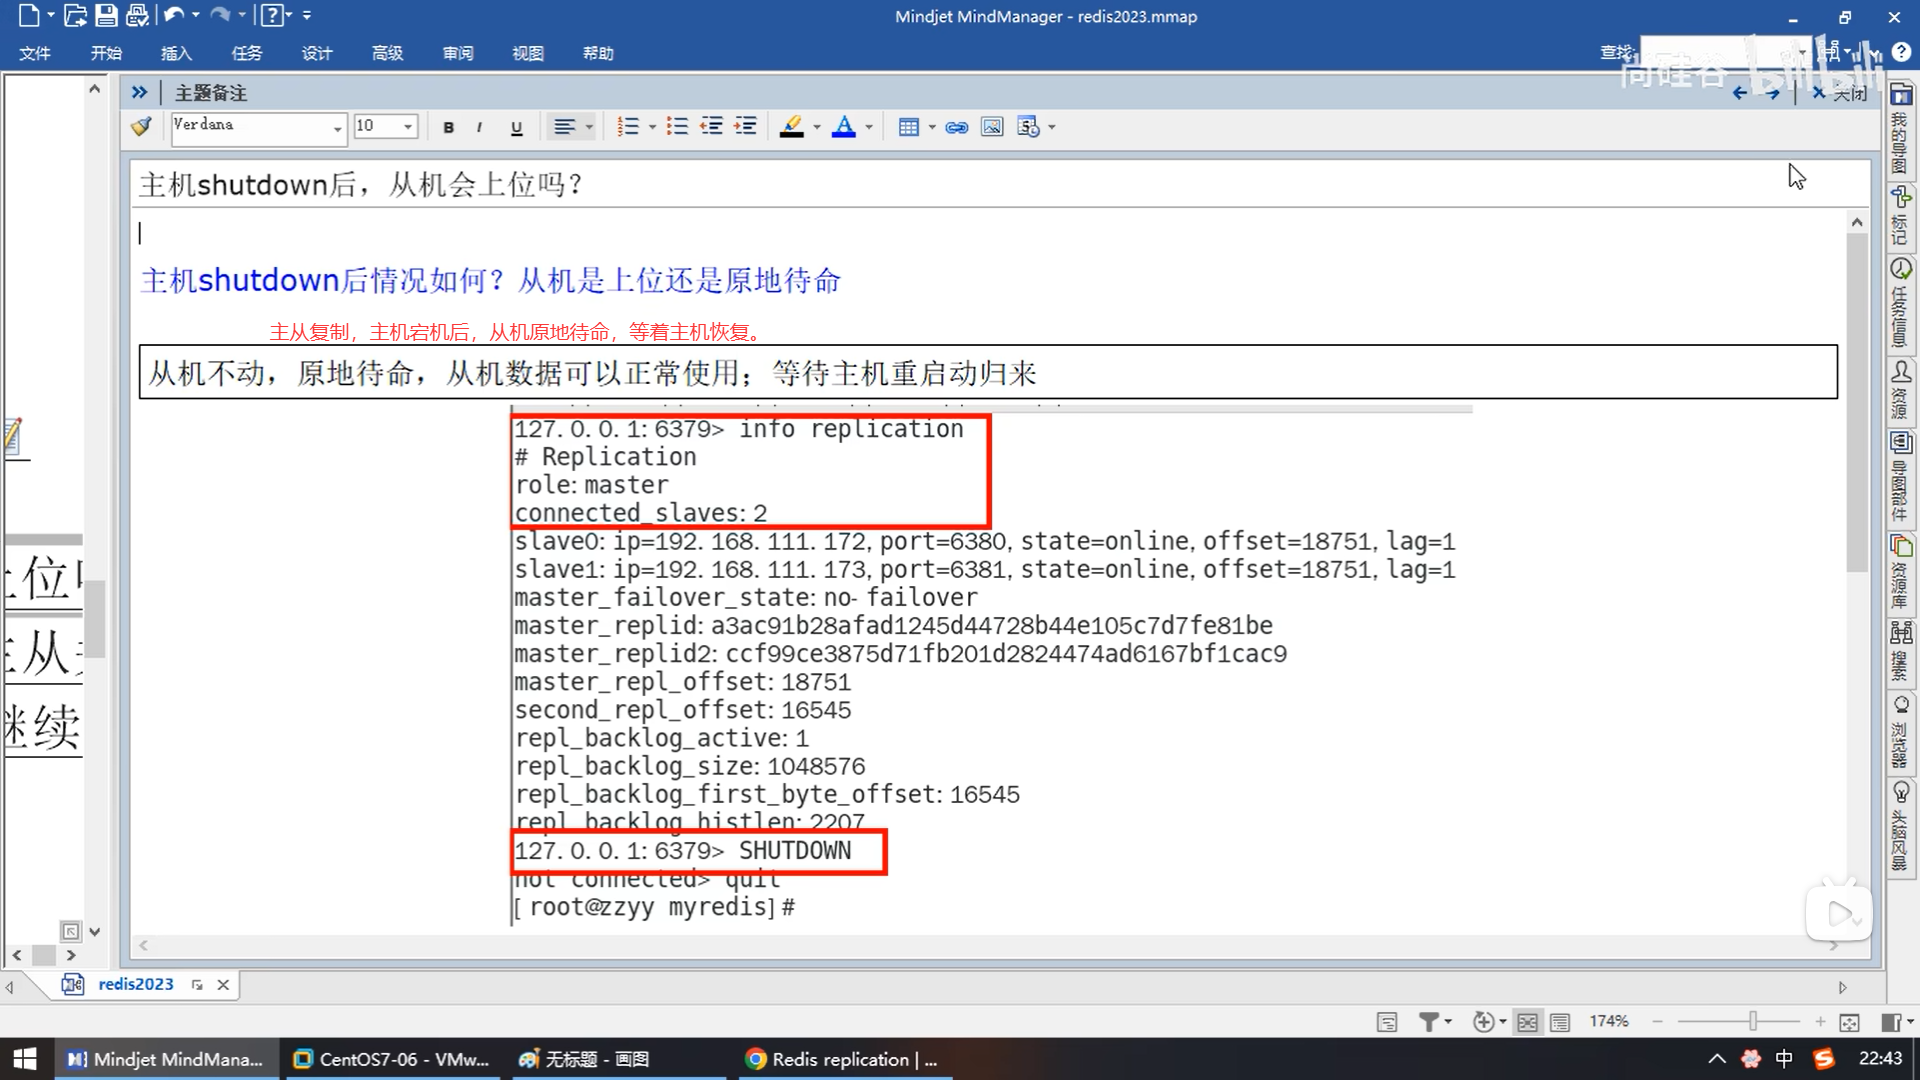Select the redis2023 document tab
The image size is (1920, 1080).
[135, 984]
